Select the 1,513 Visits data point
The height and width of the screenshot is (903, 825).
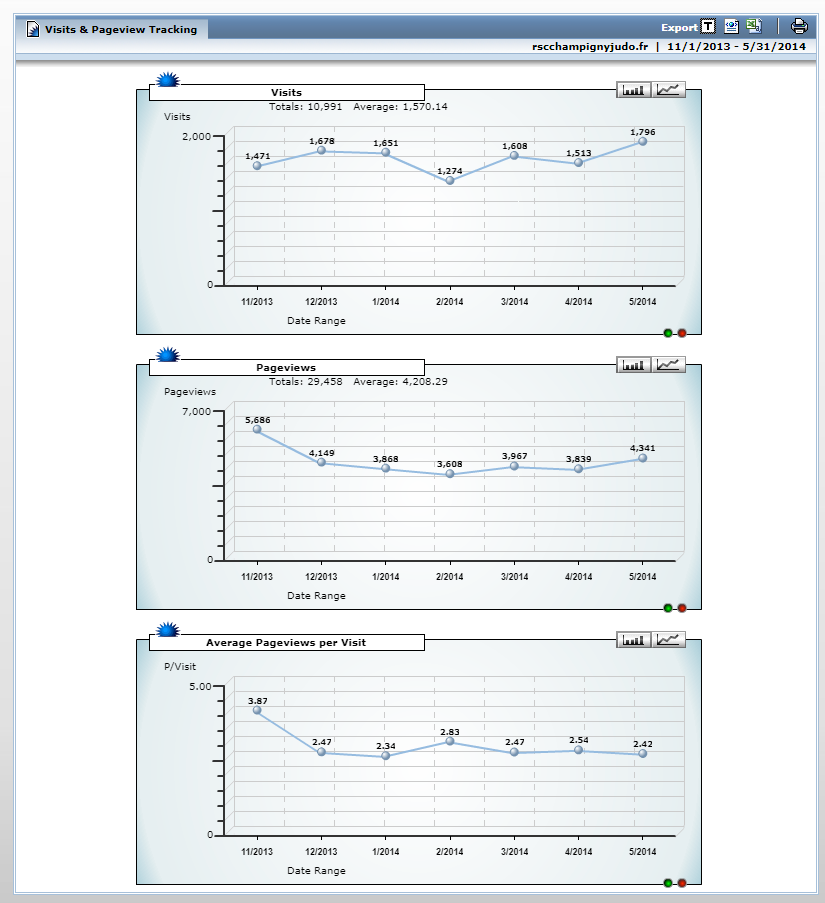click(x=579, y=162)
